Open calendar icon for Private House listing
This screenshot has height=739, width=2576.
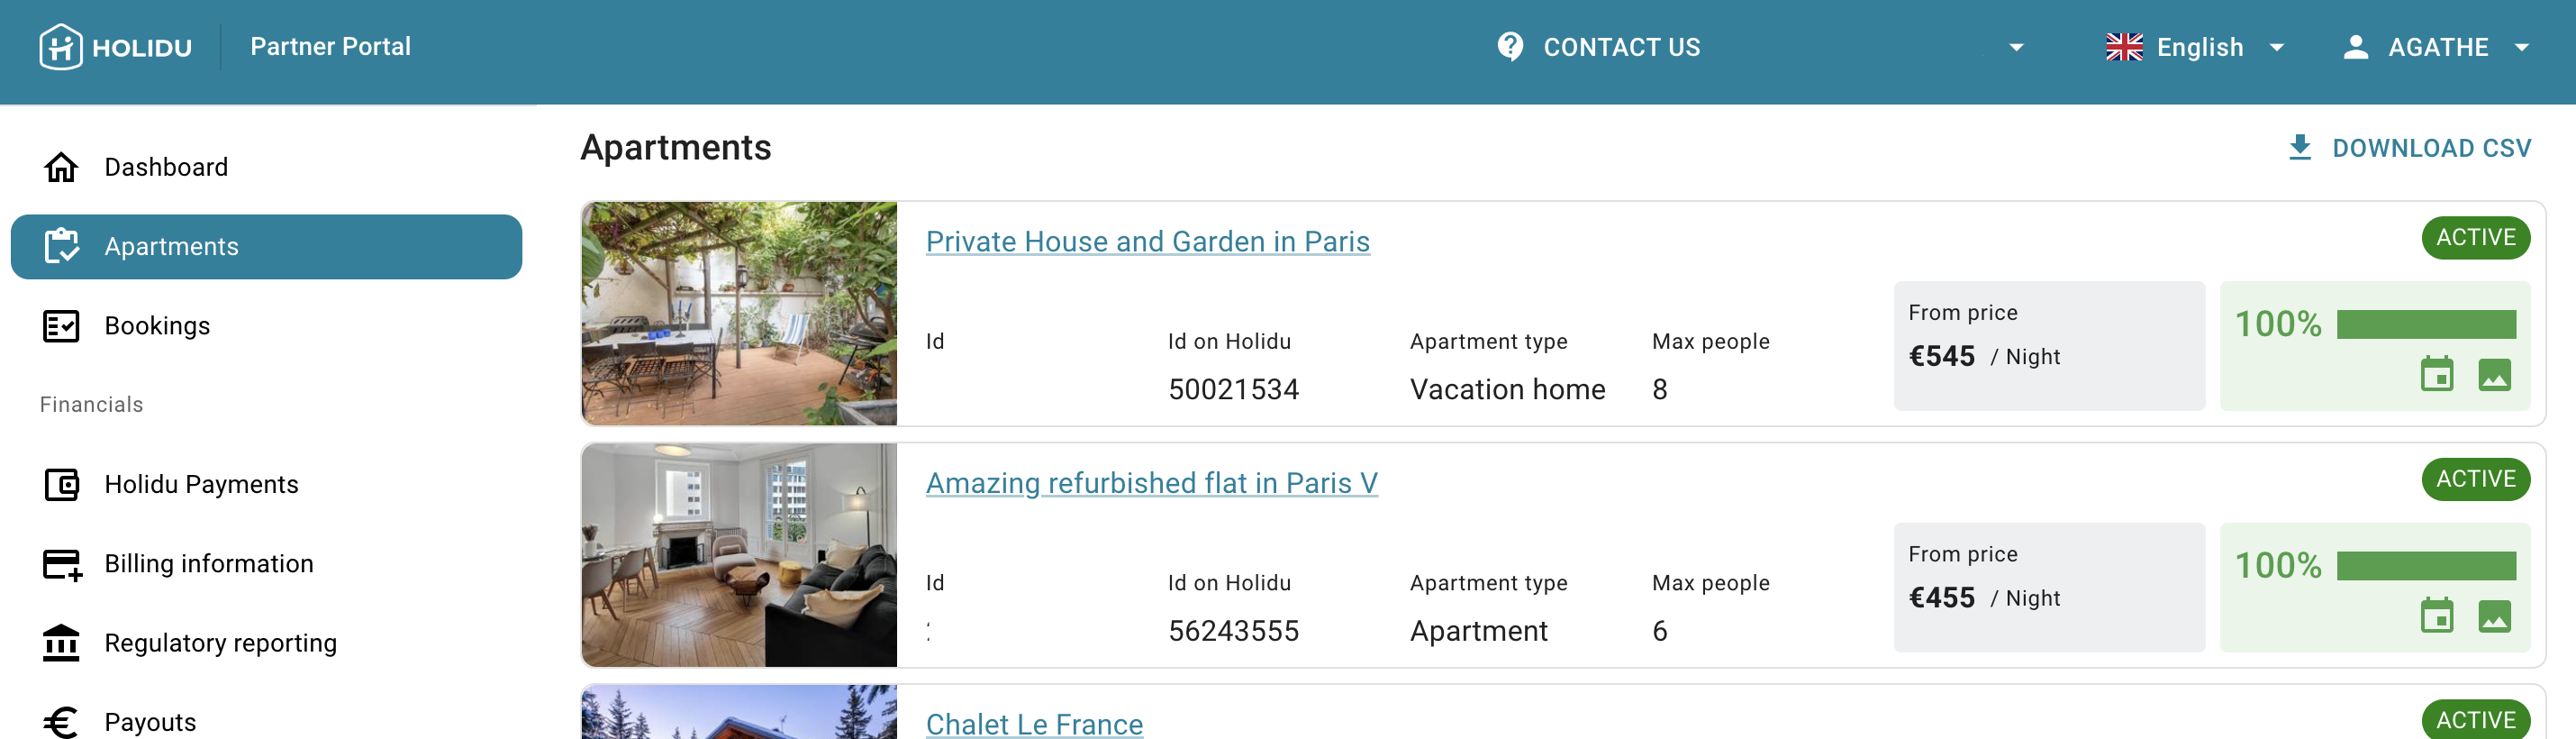tap(2436, 375)
